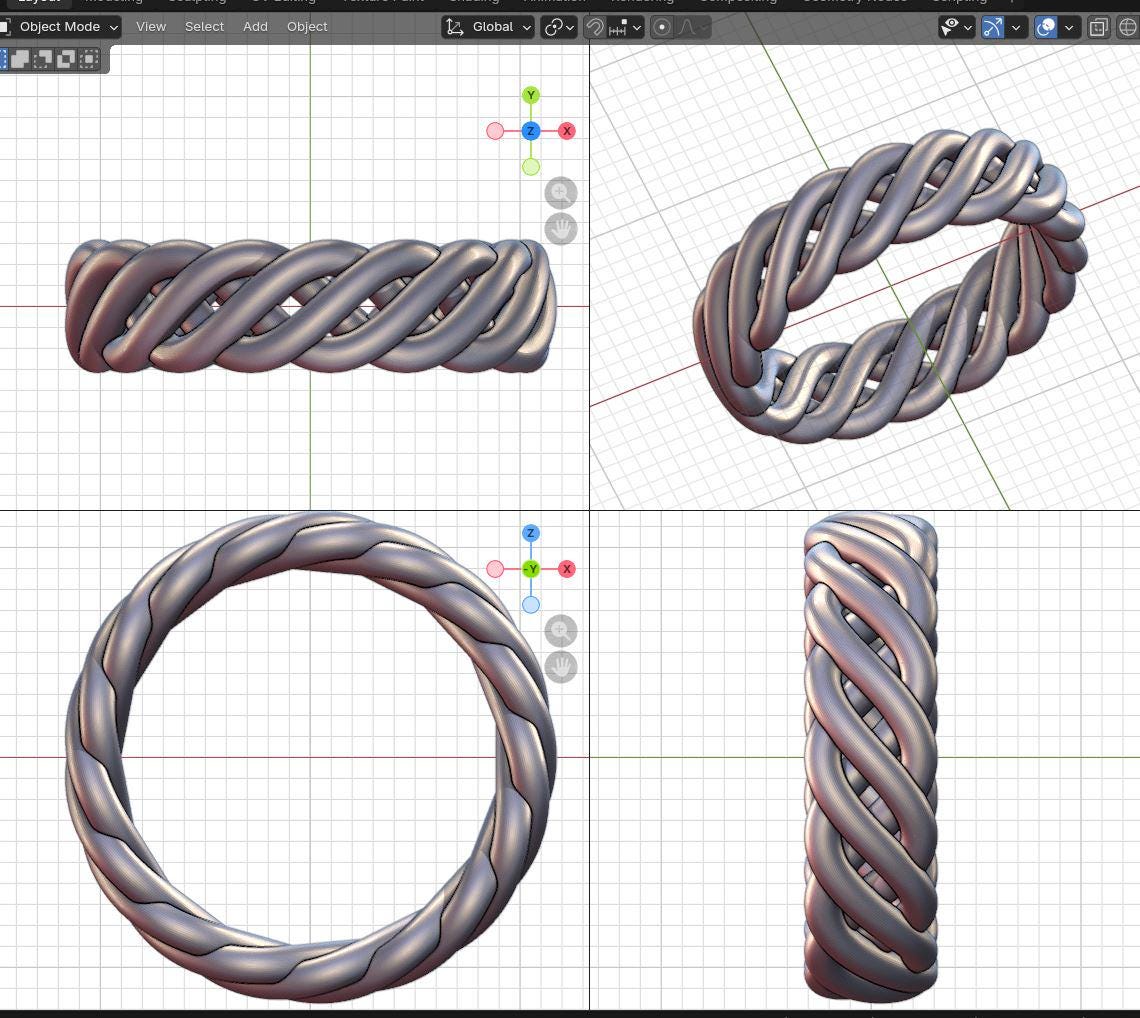Toggle proportional editing
This screenshot has width=1140, height=1018.
662,28
